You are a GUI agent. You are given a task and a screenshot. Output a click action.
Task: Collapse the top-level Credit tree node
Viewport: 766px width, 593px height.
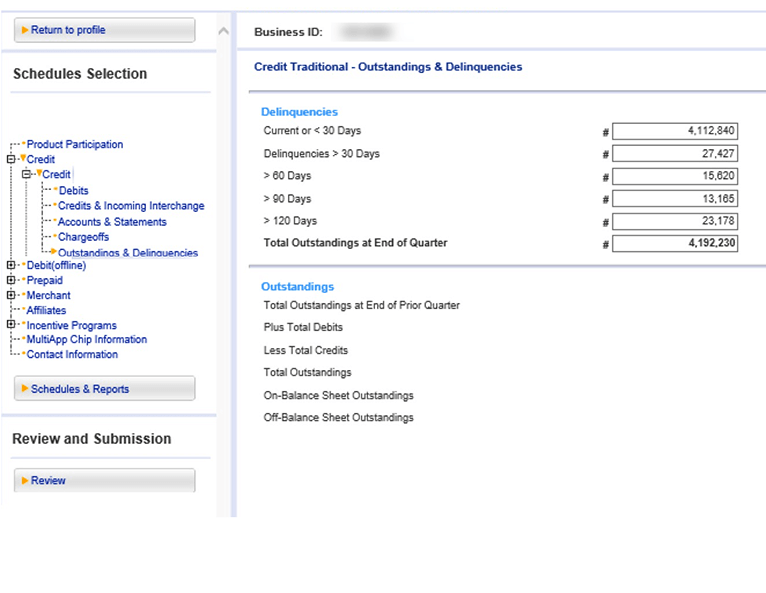point(11,159)
